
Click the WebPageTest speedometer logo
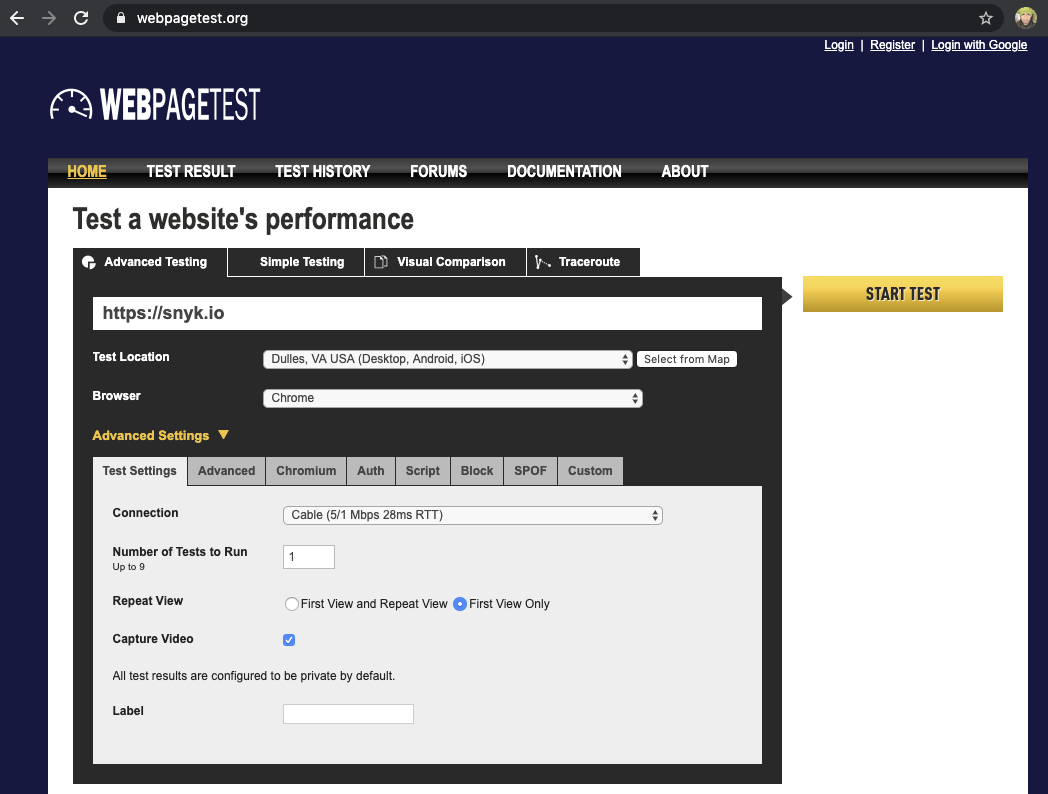point(72,104)
